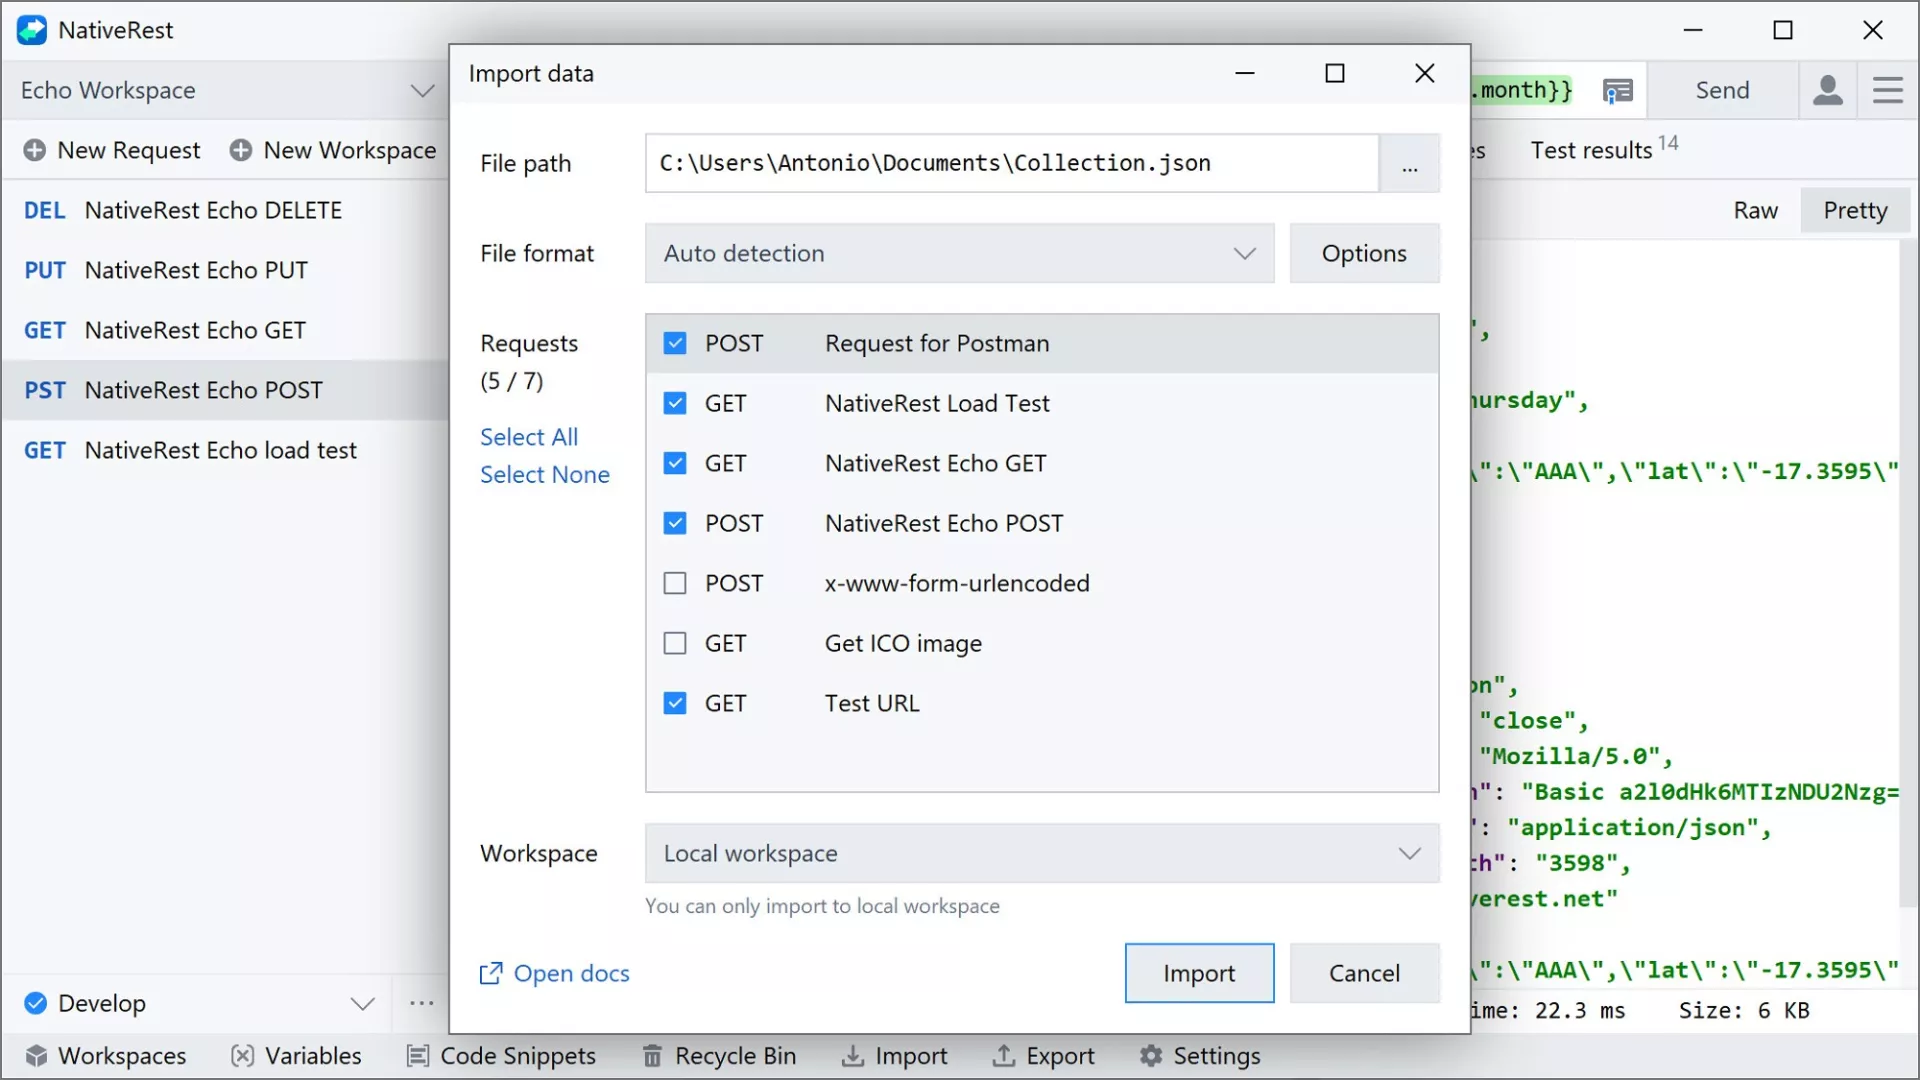The height and width of the screenshot is (1080, 1920).
Task: Click the New Workspace plus icon
Action: tap(240, 150)
